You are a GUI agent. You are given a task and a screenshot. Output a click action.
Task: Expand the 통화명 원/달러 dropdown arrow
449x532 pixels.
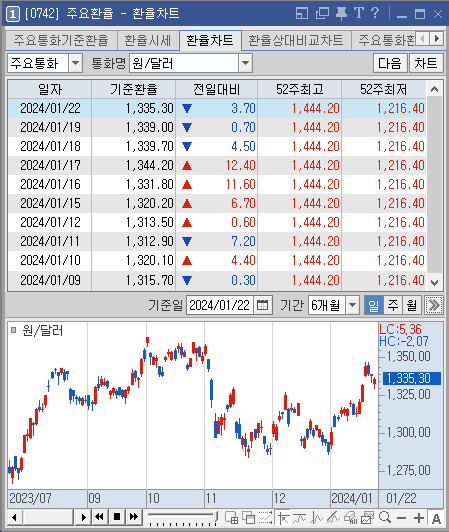[x=245, y=63]
